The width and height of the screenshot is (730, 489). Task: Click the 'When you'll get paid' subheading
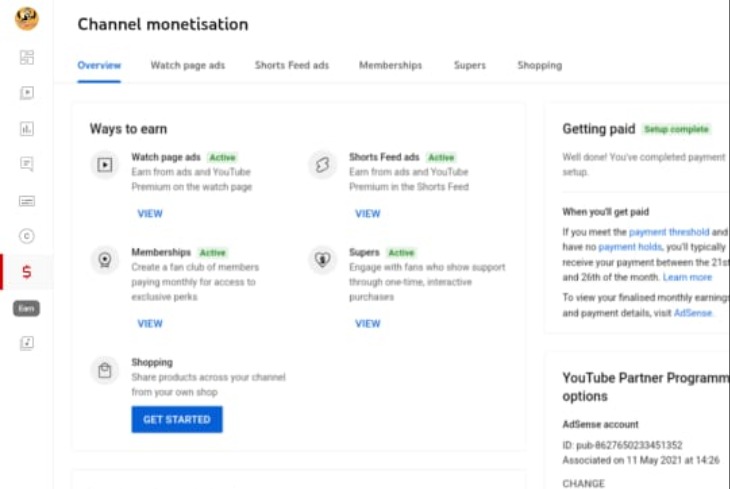pos(606,212)
